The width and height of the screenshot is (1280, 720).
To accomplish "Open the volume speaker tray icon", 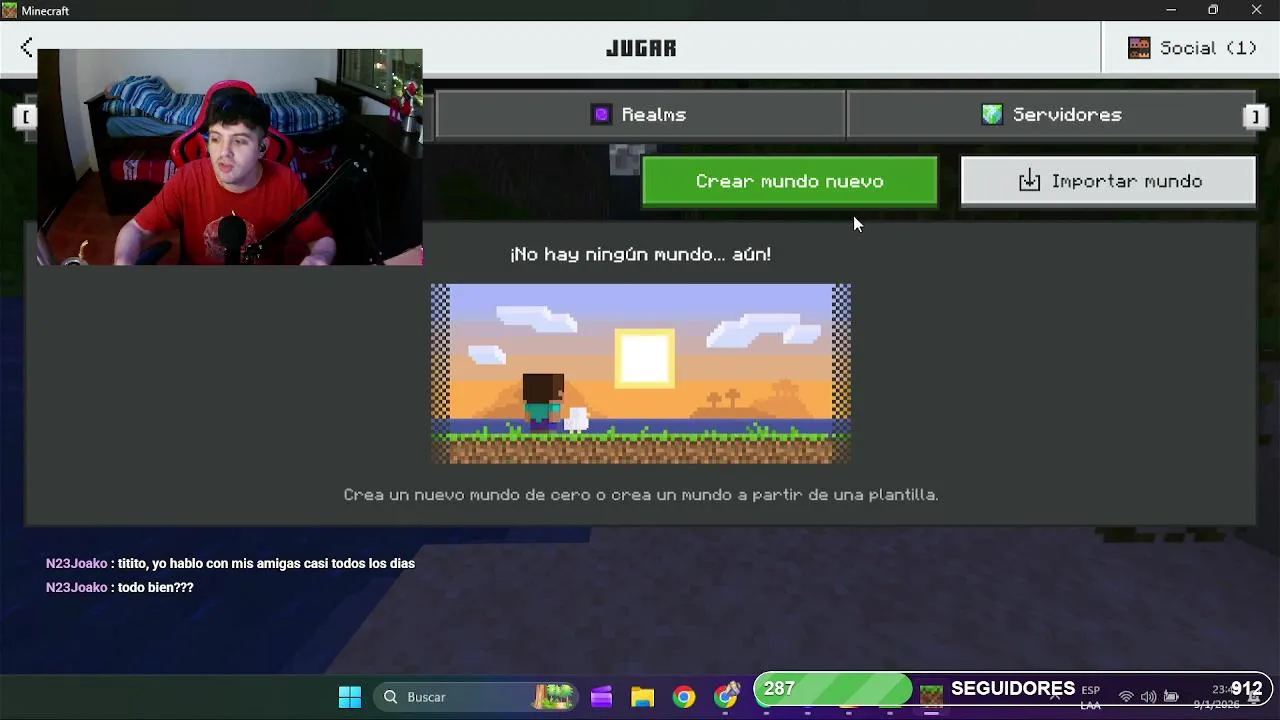I will click(1148, 697).
